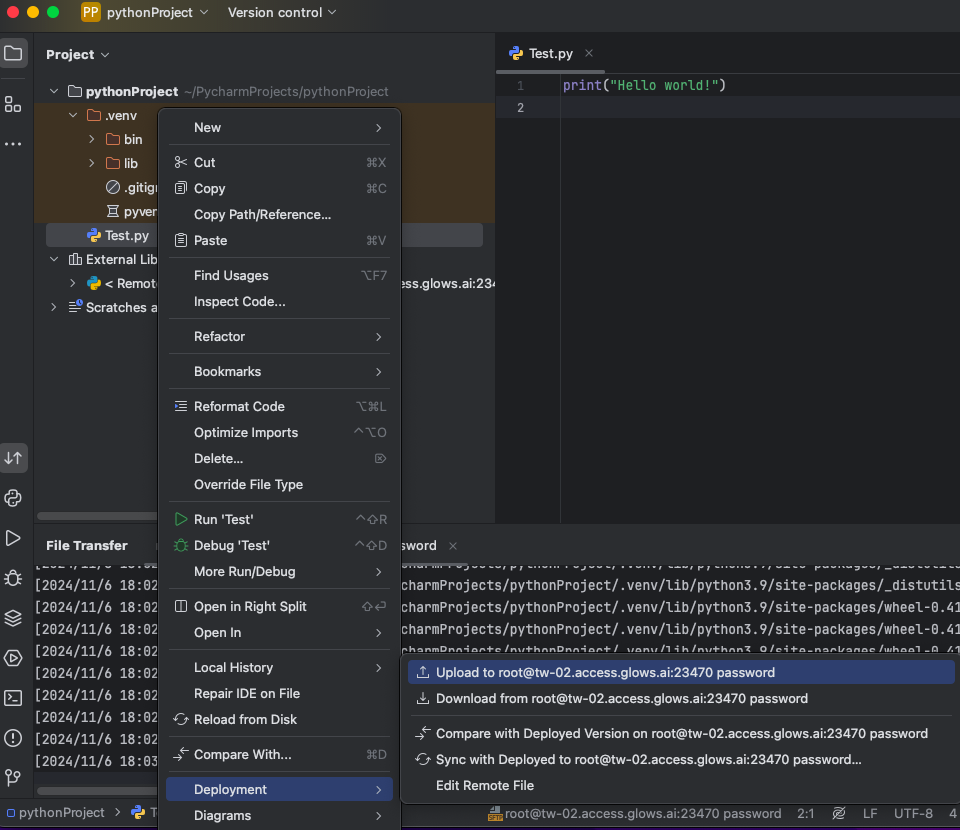Open the Terminal tool window icon

[13, 698]
